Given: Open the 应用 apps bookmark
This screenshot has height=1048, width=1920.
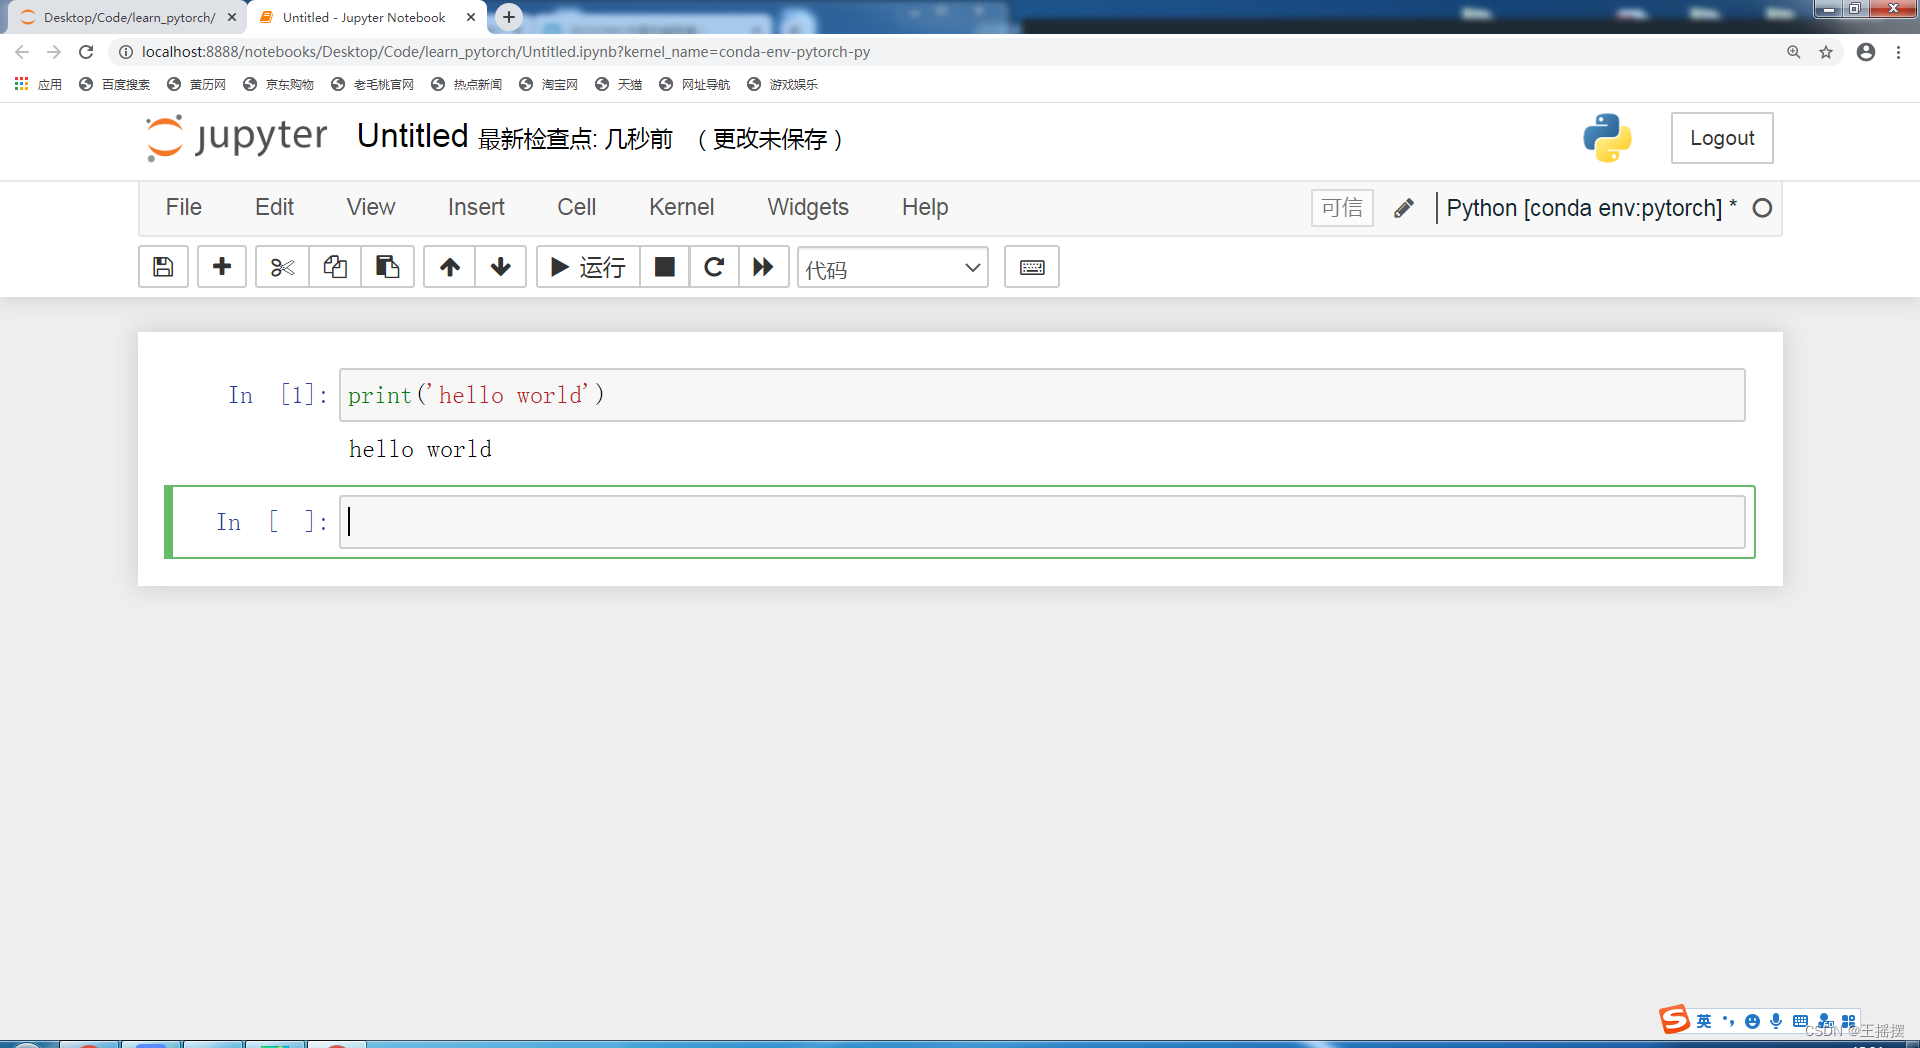Looking at the screenshot, I should (x=38, y=84).
